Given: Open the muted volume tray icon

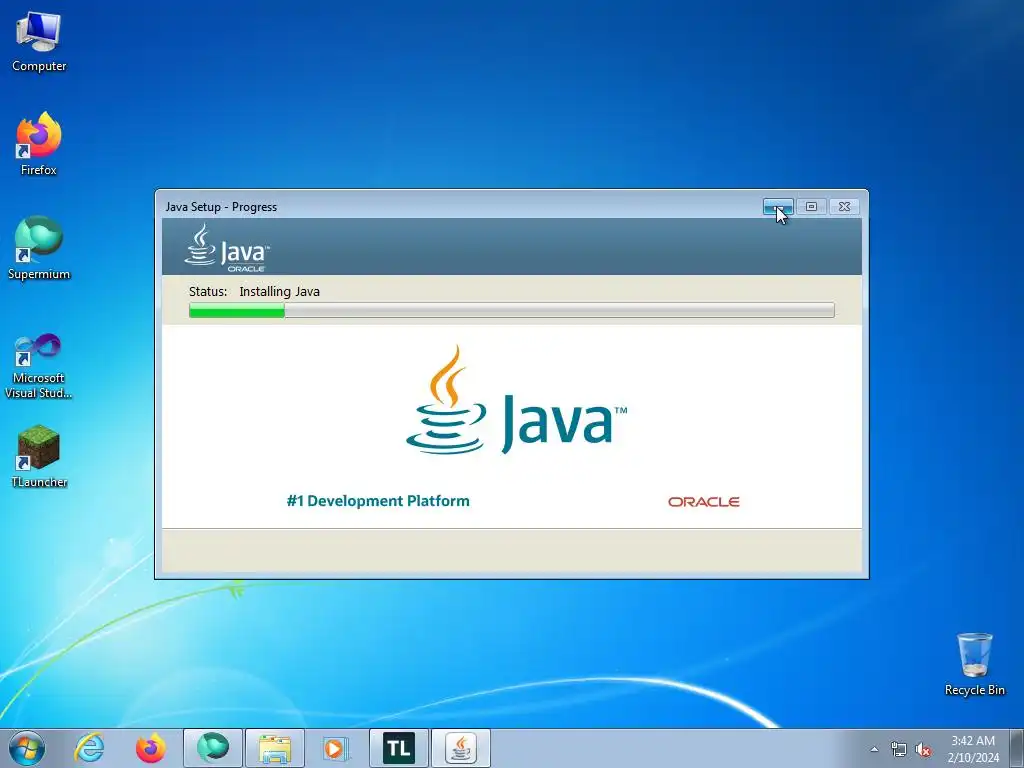Looking at the screenshot, I should 923,749.
